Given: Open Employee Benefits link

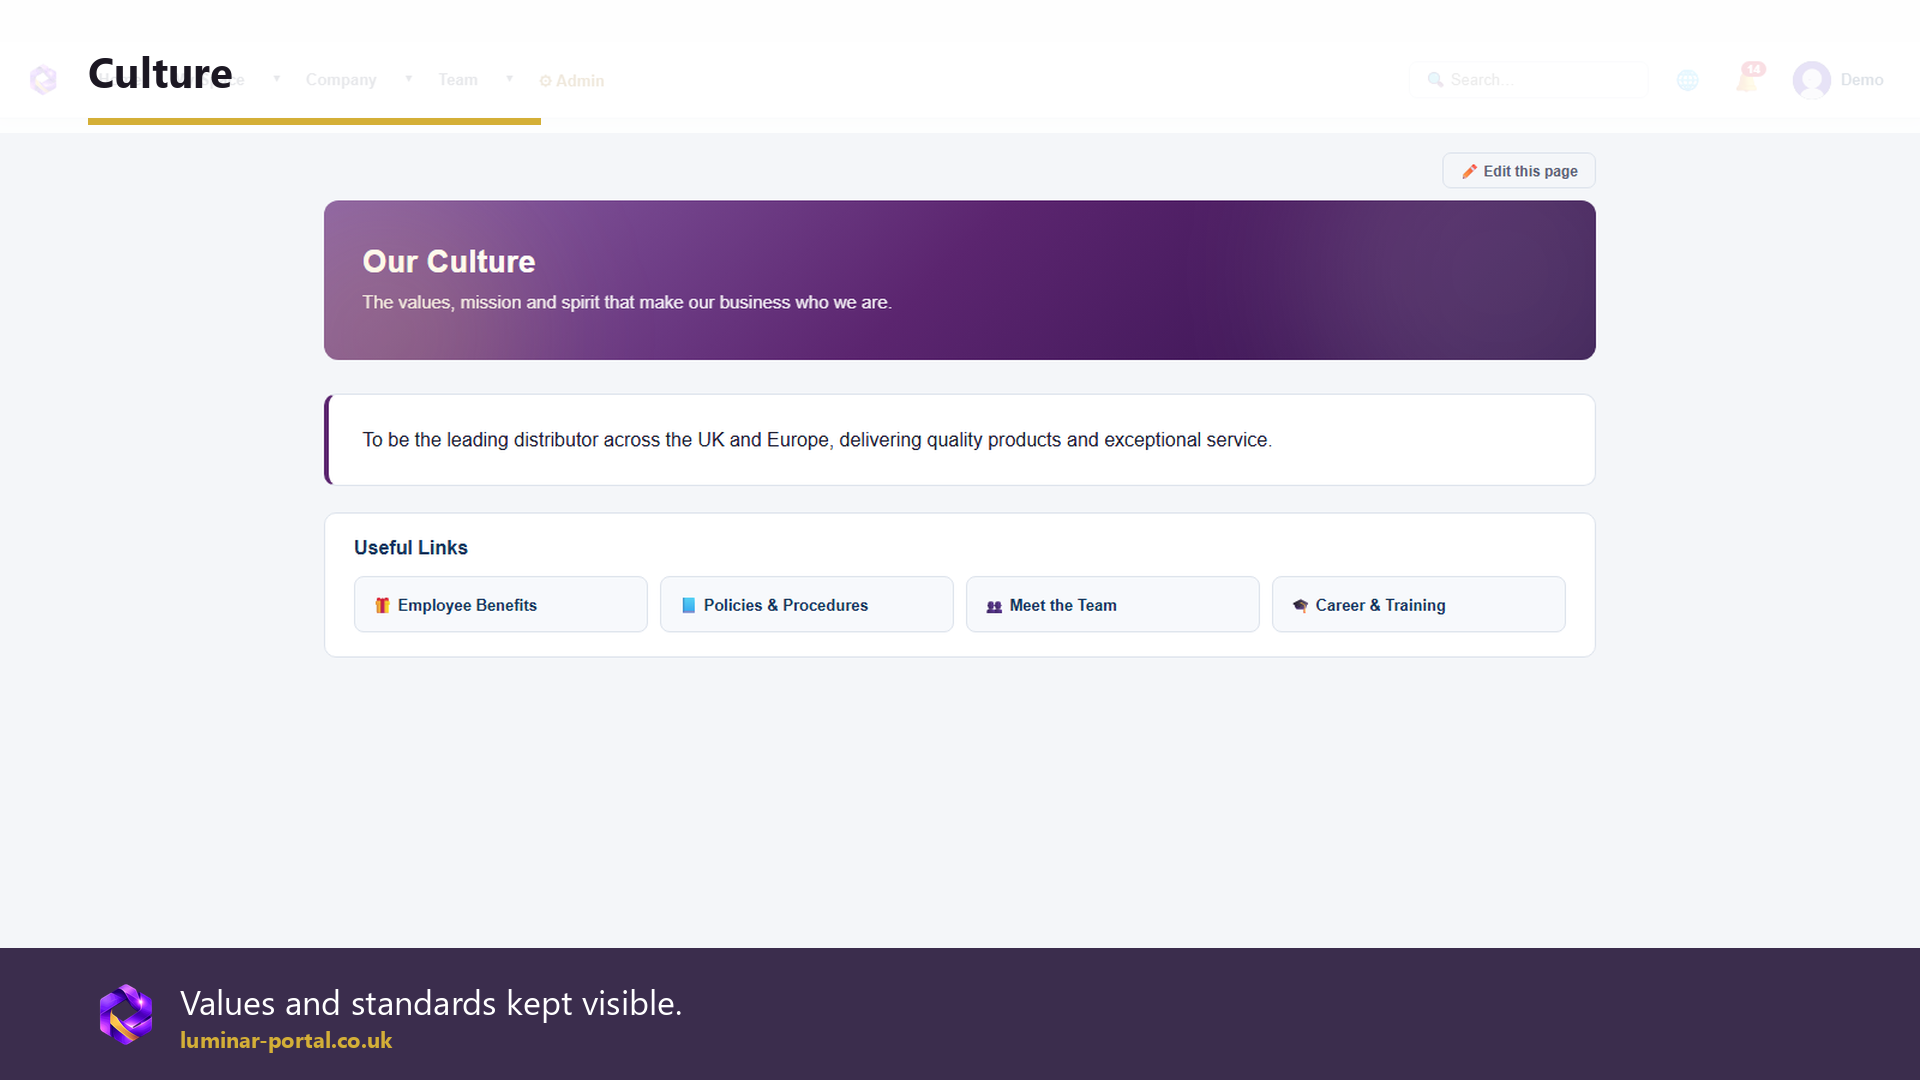Looking at the screenshot, I should point(501,605).
